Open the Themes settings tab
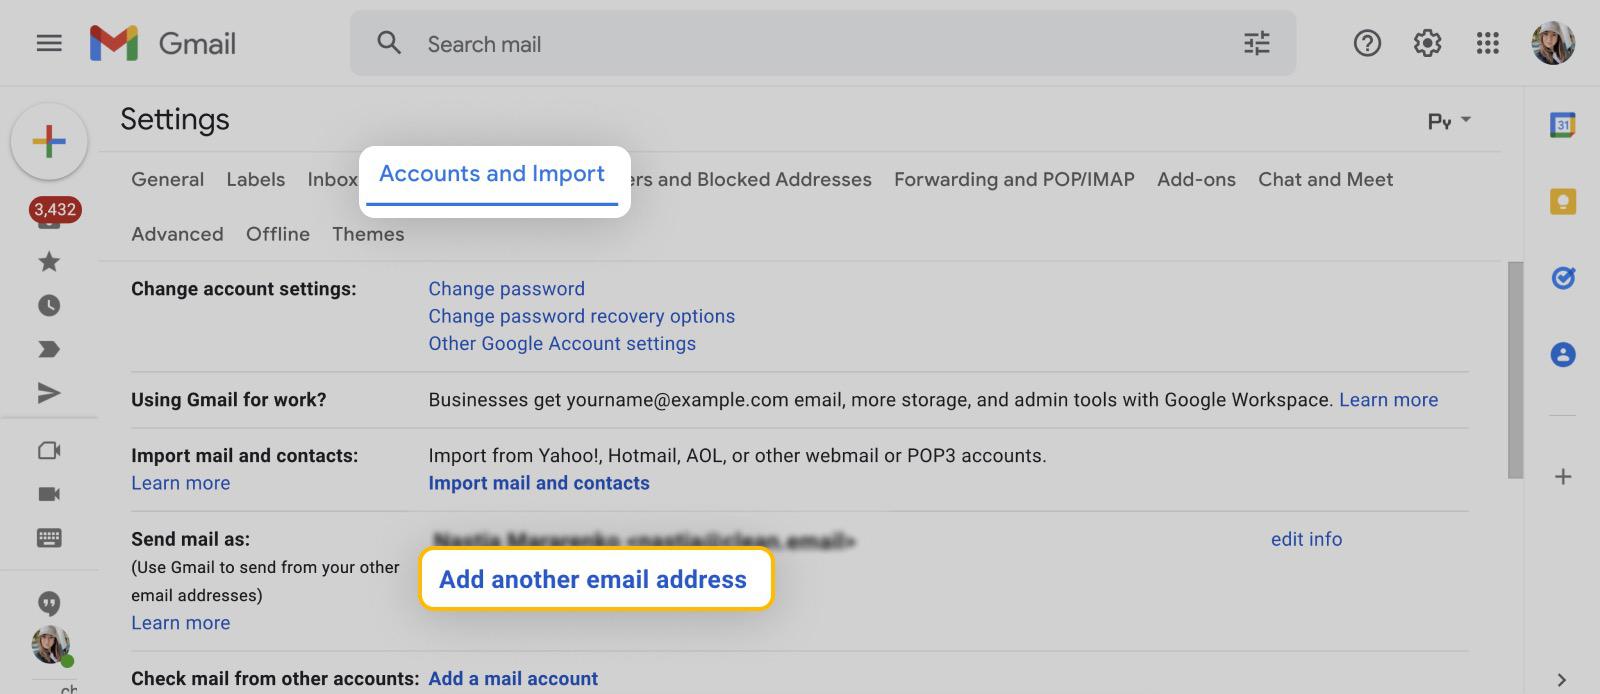The image size is (1600, 694). point(368,233)
